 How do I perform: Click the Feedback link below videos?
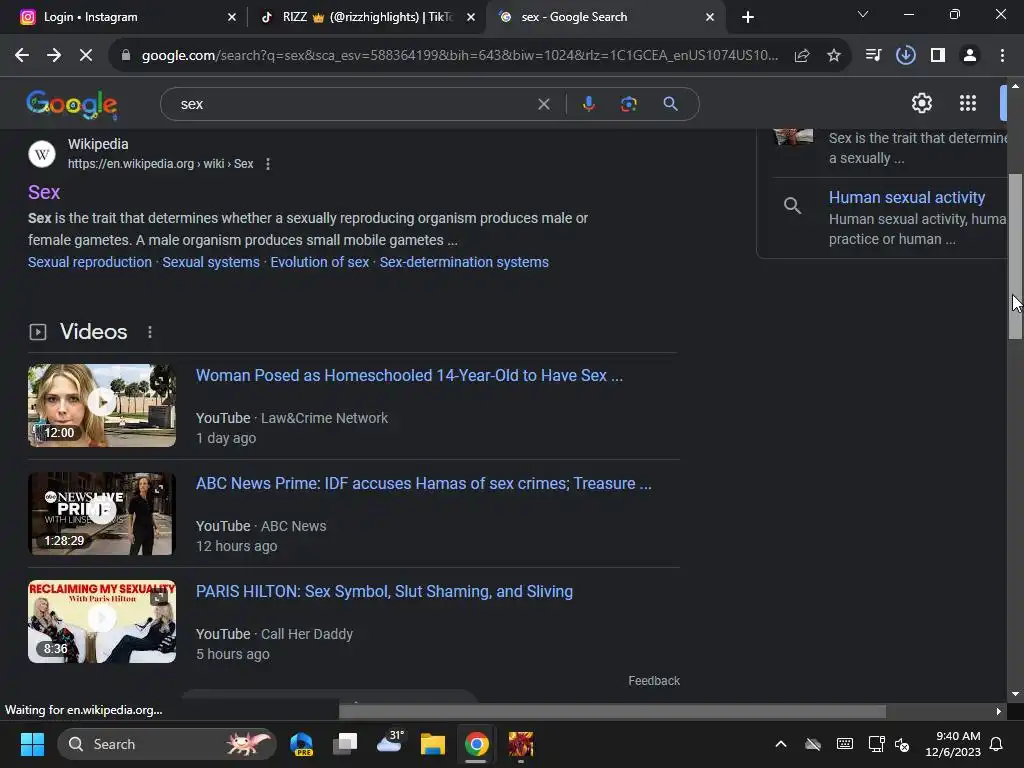pos(654,681)
